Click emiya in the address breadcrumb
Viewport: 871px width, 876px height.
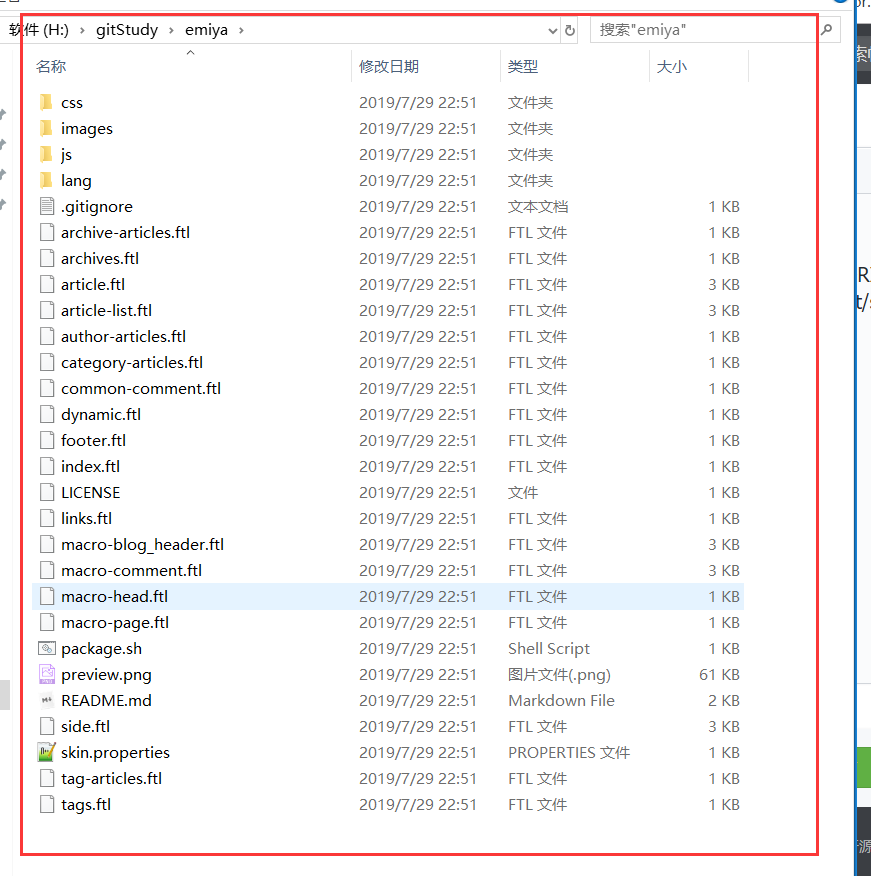click(206, 30)
